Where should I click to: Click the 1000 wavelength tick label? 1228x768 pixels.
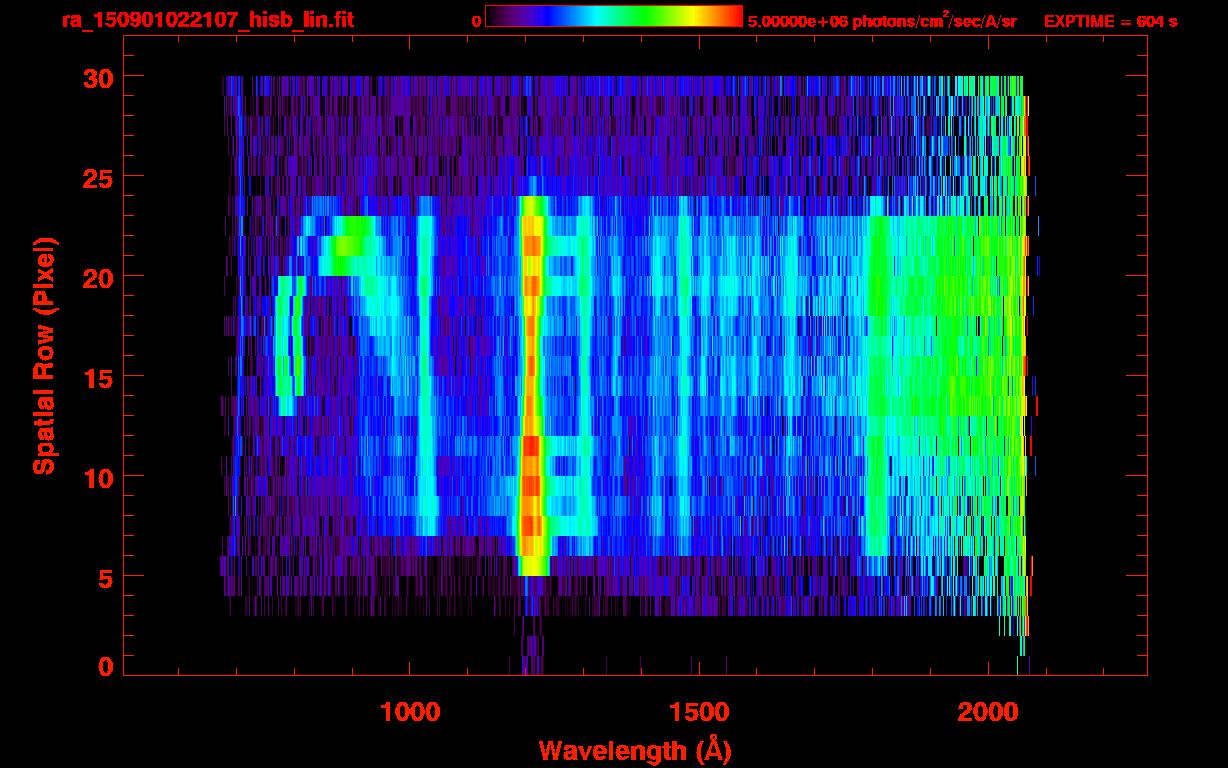click(410, 712)
